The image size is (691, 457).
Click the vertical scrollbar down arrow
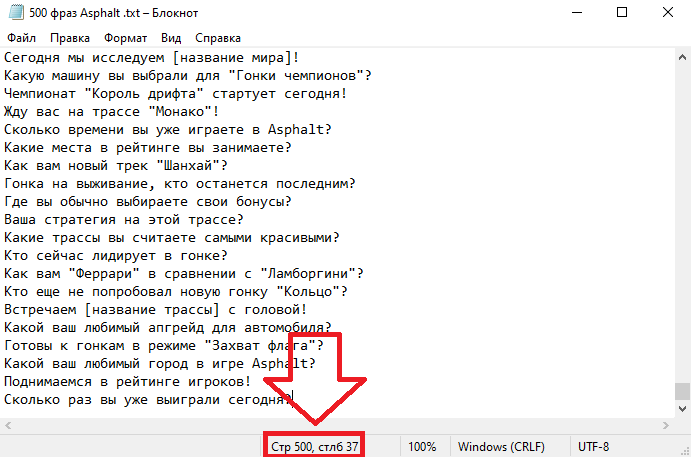(x=682, y=409)
